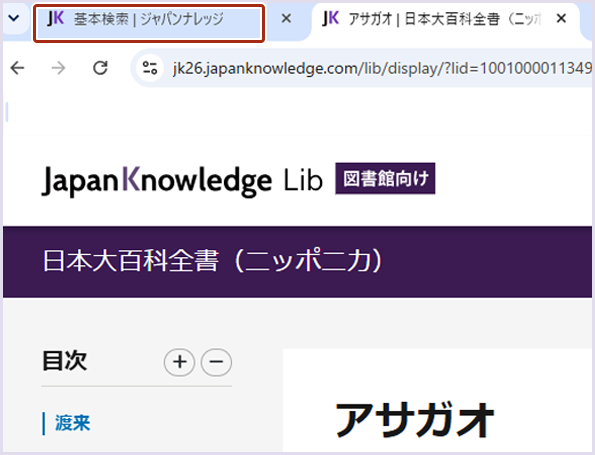This screenshot has width=595, height=455.
Task: Reload the page with the refresh icon
Action: [101, 68]
